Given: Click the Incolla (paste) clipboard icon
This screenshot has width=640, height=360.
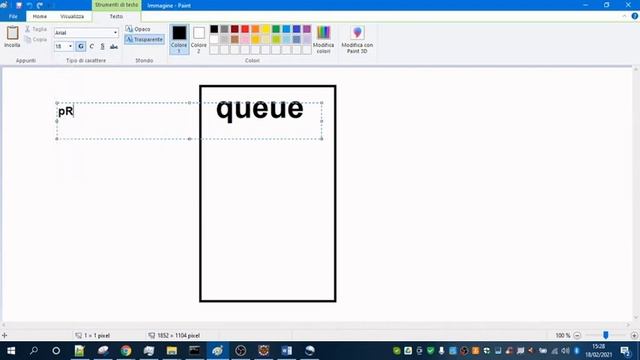Looking at the screenshot, I should point(12,33).
